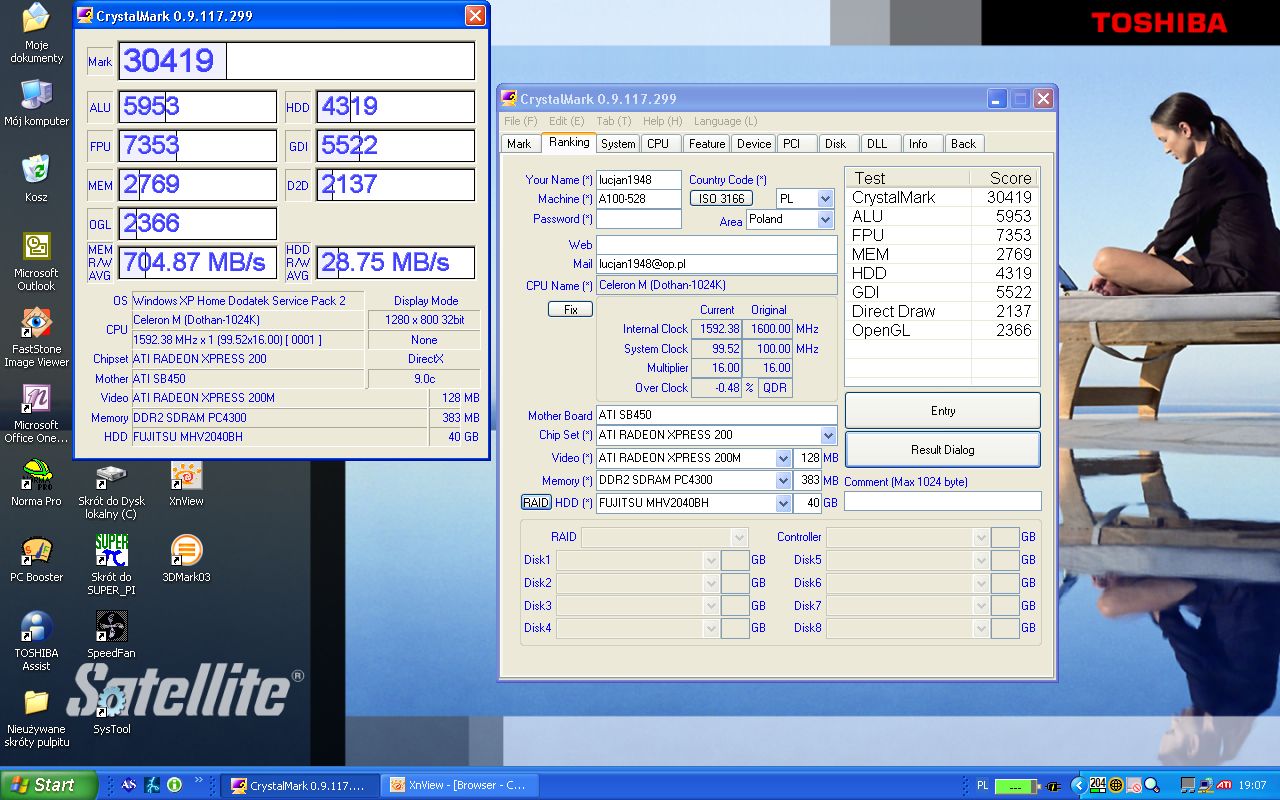The image size is (1280, 800).
Task: Launch Microsoft Outlook desktop shortcut
Action: (x=36, y=261)
